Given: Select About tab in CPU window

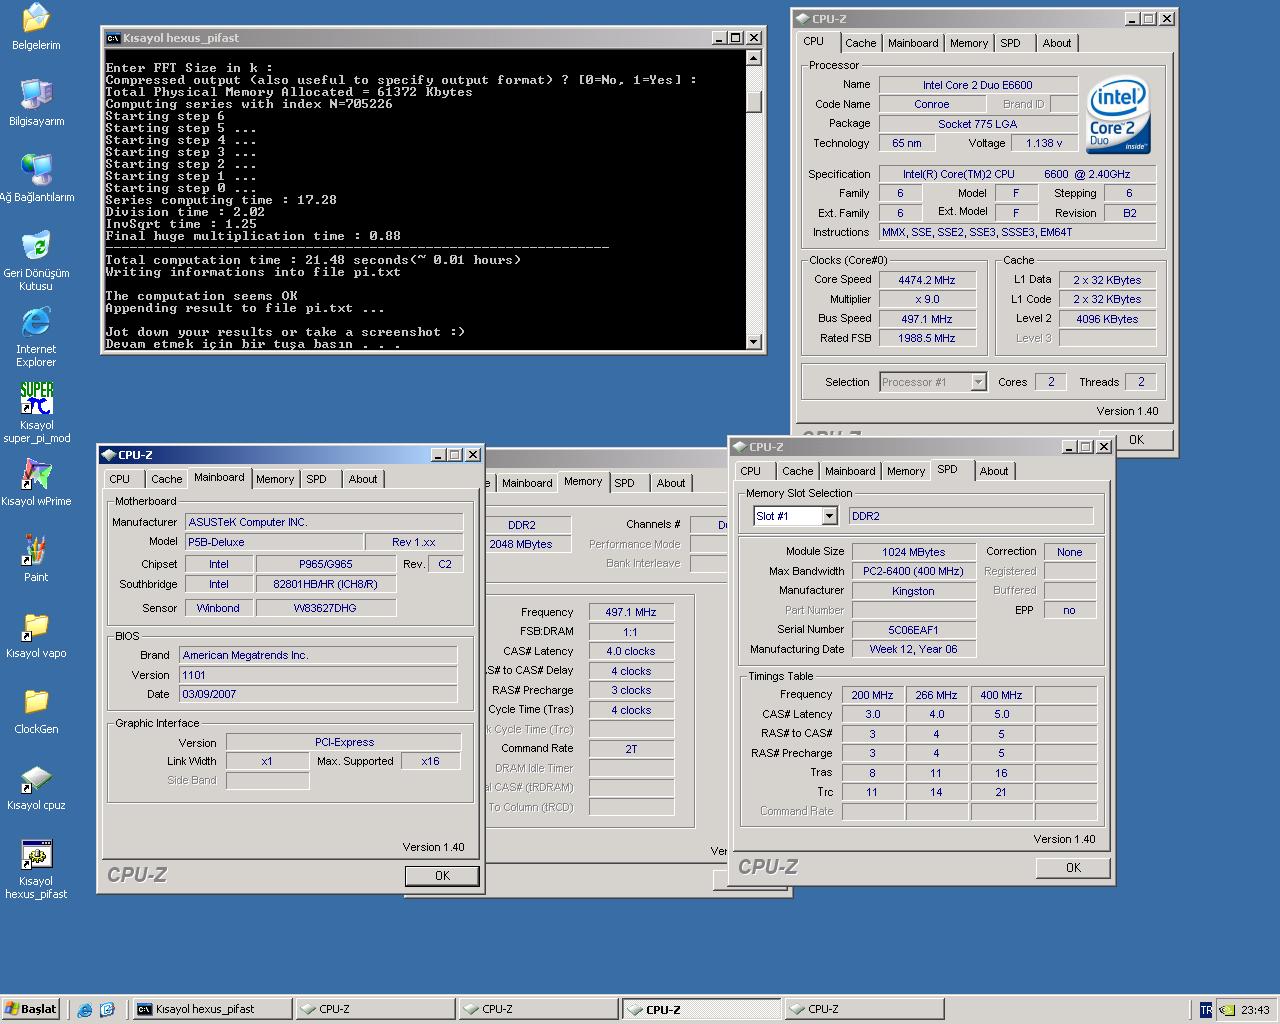Looking at the screenshot, I should click(1056, 43).
